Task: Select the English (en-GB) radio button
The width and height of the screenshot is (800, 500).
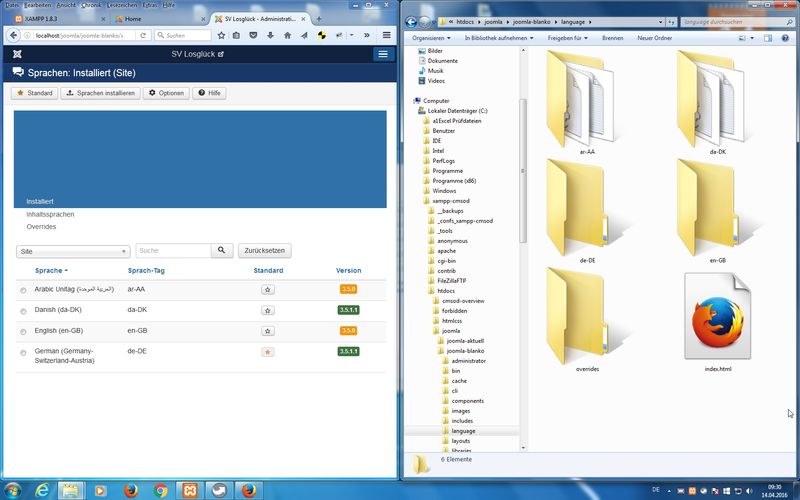Action: coord(23,331)
